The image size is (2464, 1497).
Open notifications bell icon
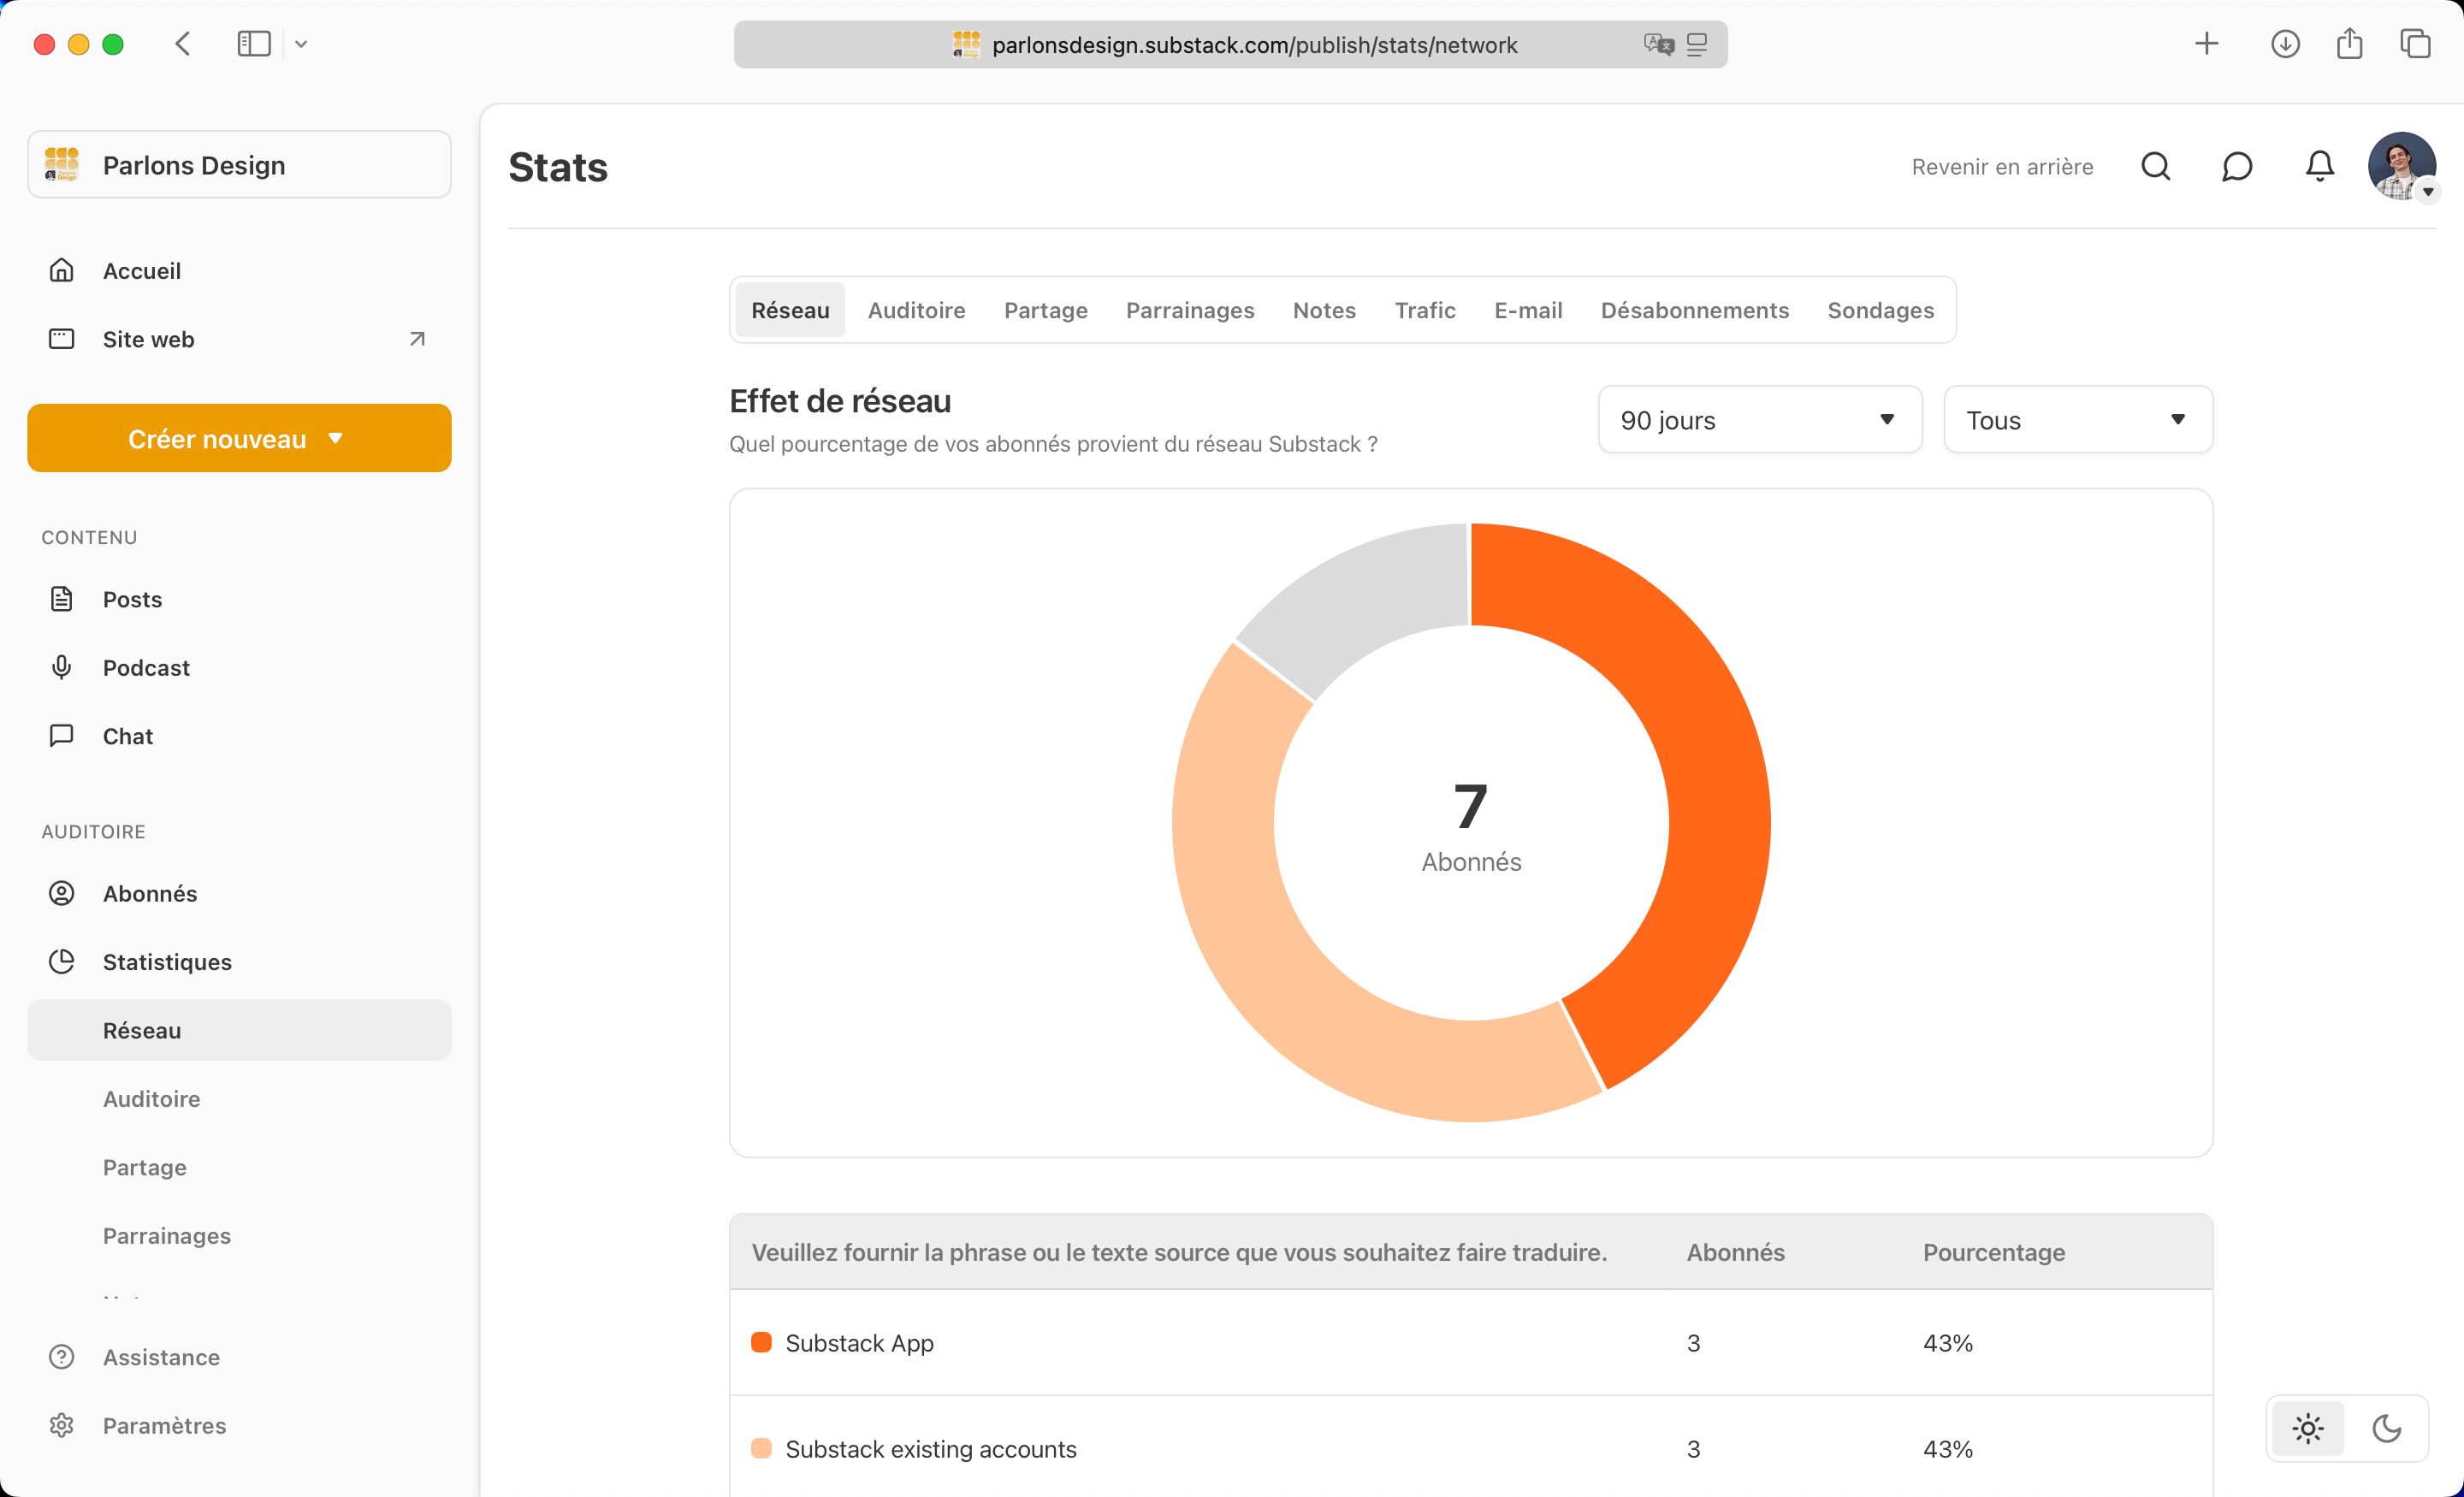click(x=2319, y=166)
